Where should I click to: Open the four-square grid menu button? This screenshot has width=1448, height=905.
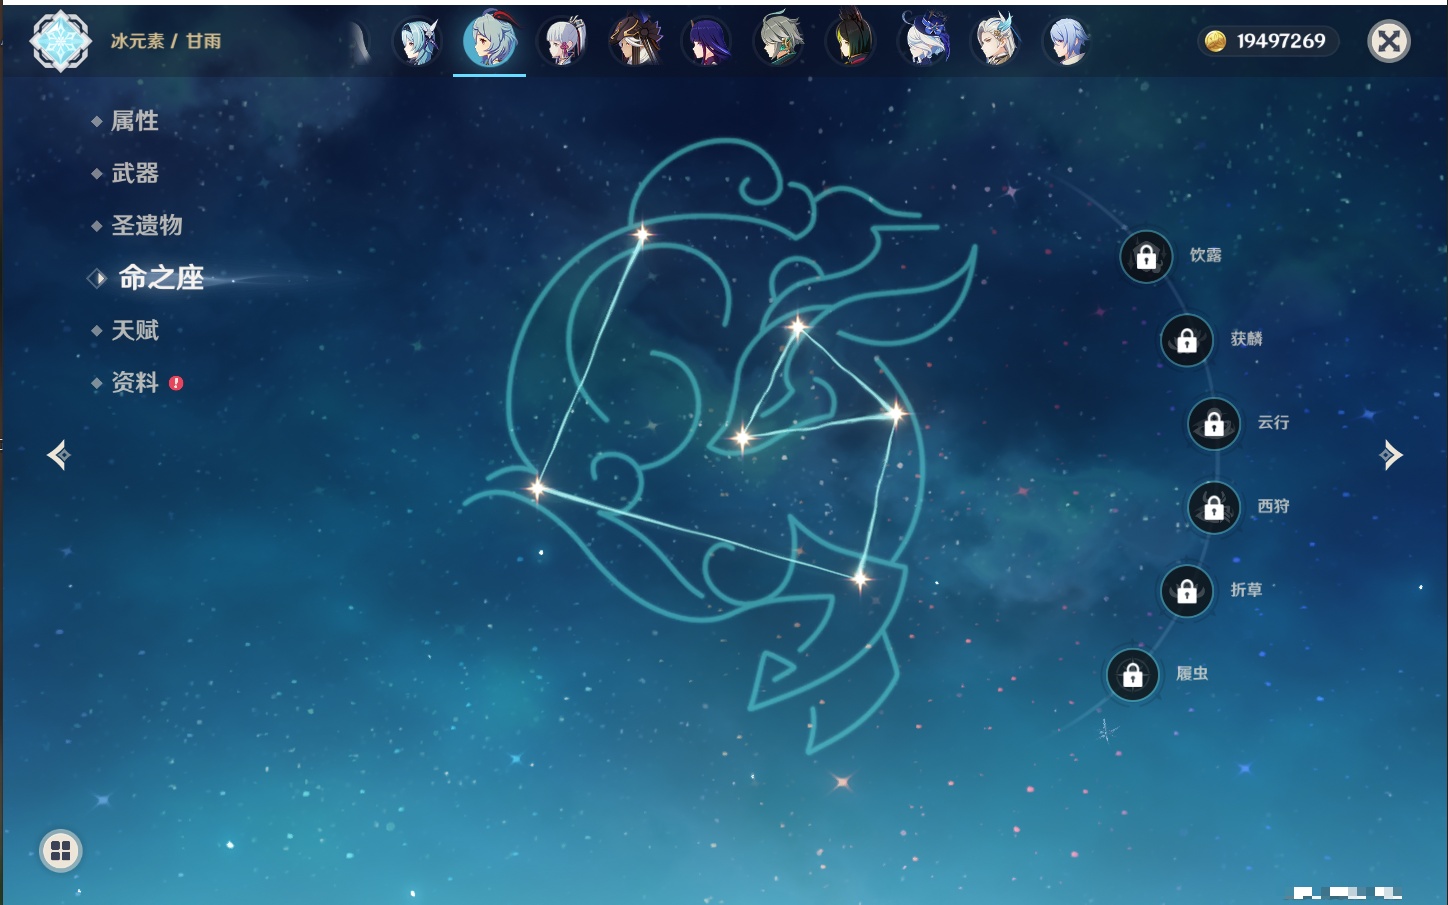61,851
